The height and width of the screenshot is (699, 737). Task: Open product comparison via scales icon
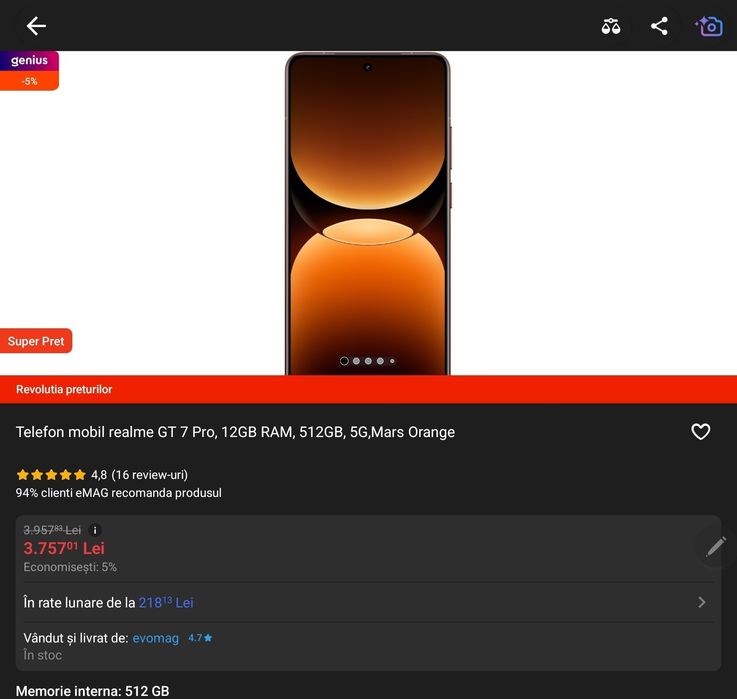611,26
